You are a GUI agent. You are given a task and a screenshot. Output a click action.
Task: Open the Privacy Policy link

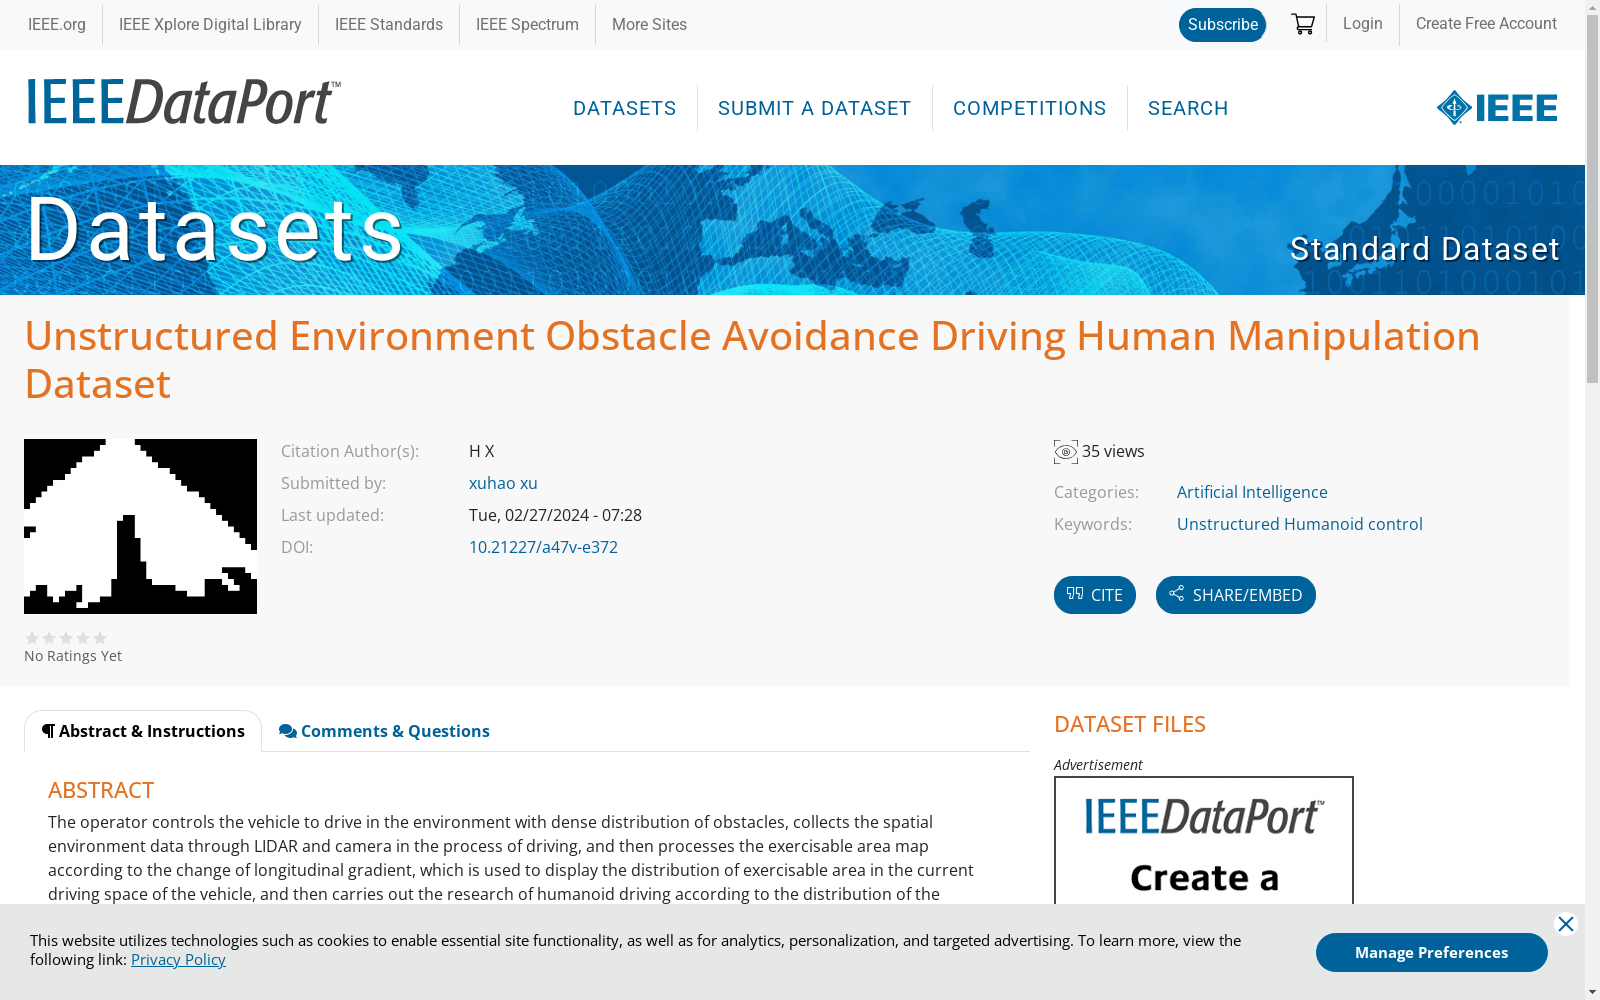coord(178,960)
